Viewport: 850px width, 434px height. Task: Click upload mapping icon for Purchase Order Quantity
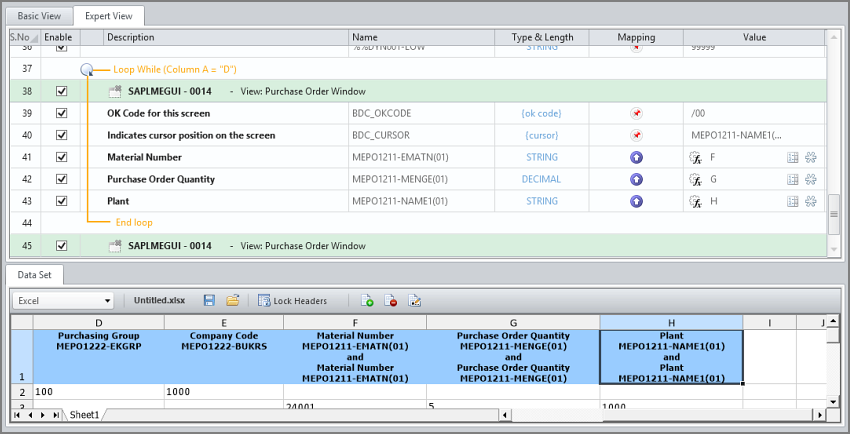tap(636, 179)
